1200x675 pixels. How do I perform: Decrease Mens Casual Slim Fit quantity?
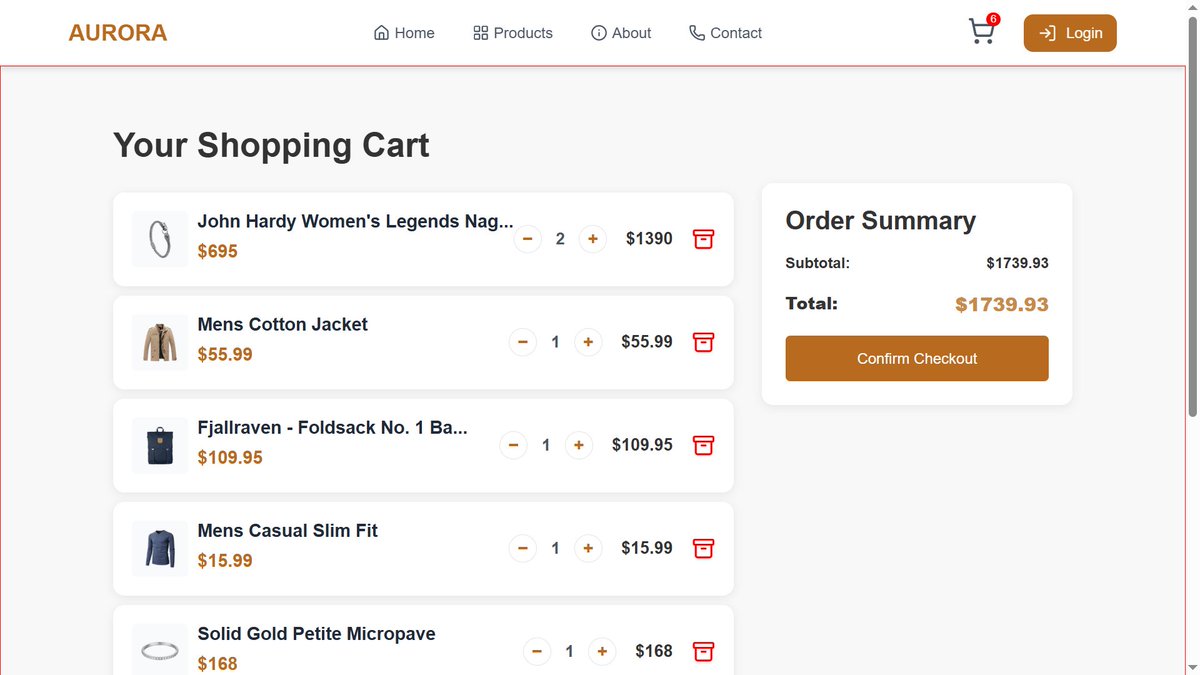click(x=523, y=548)
